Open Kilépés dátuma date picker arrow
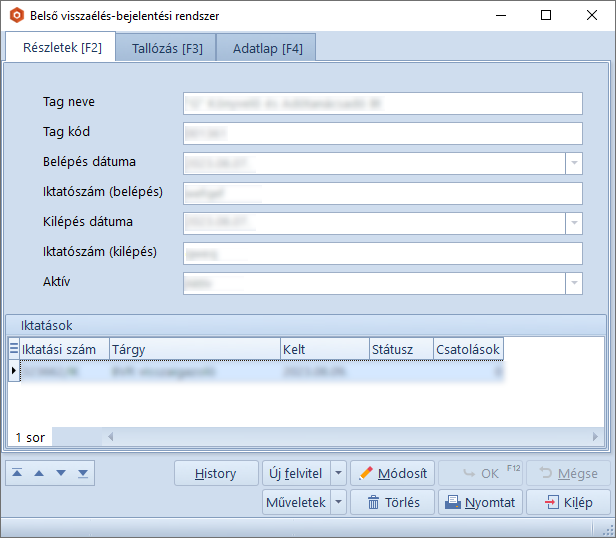The height and width of the screenshot is (538, 616). click(x=574, y=223)
